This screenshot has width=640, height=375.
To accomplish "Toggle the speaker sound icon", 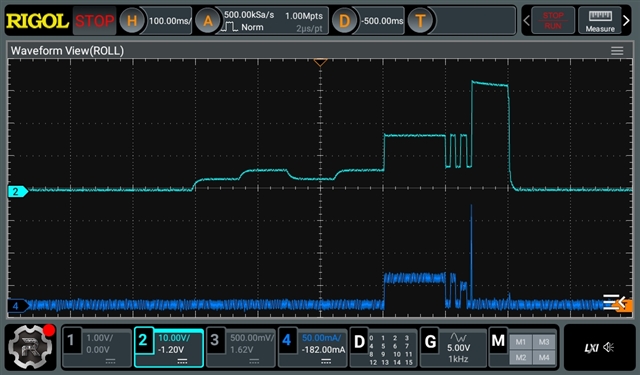I will click(609, 347).
